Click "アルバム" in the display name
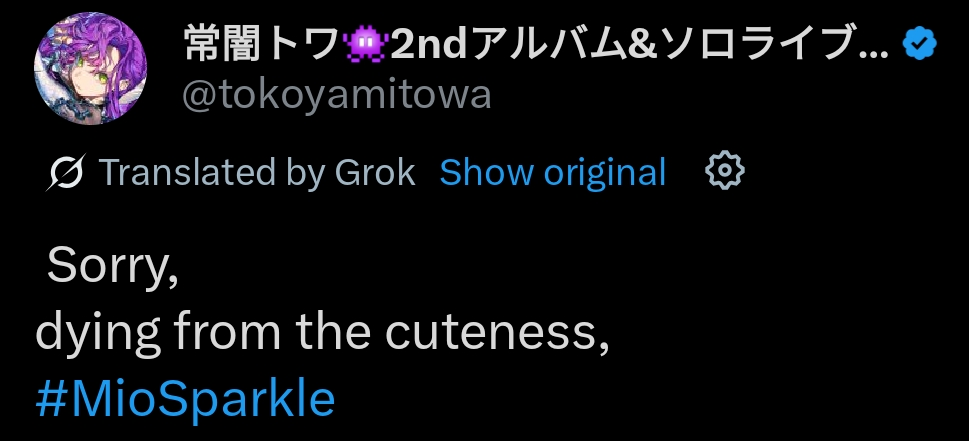Viewport: 969px width, 441px height. click(531, 44)
